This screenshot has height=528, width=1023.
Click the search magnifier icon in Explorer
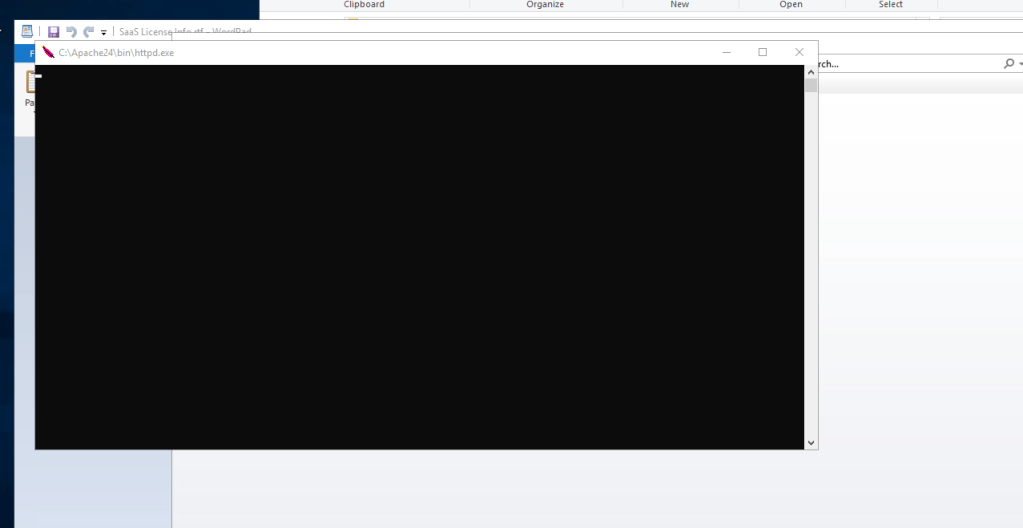coord(1008,64)
